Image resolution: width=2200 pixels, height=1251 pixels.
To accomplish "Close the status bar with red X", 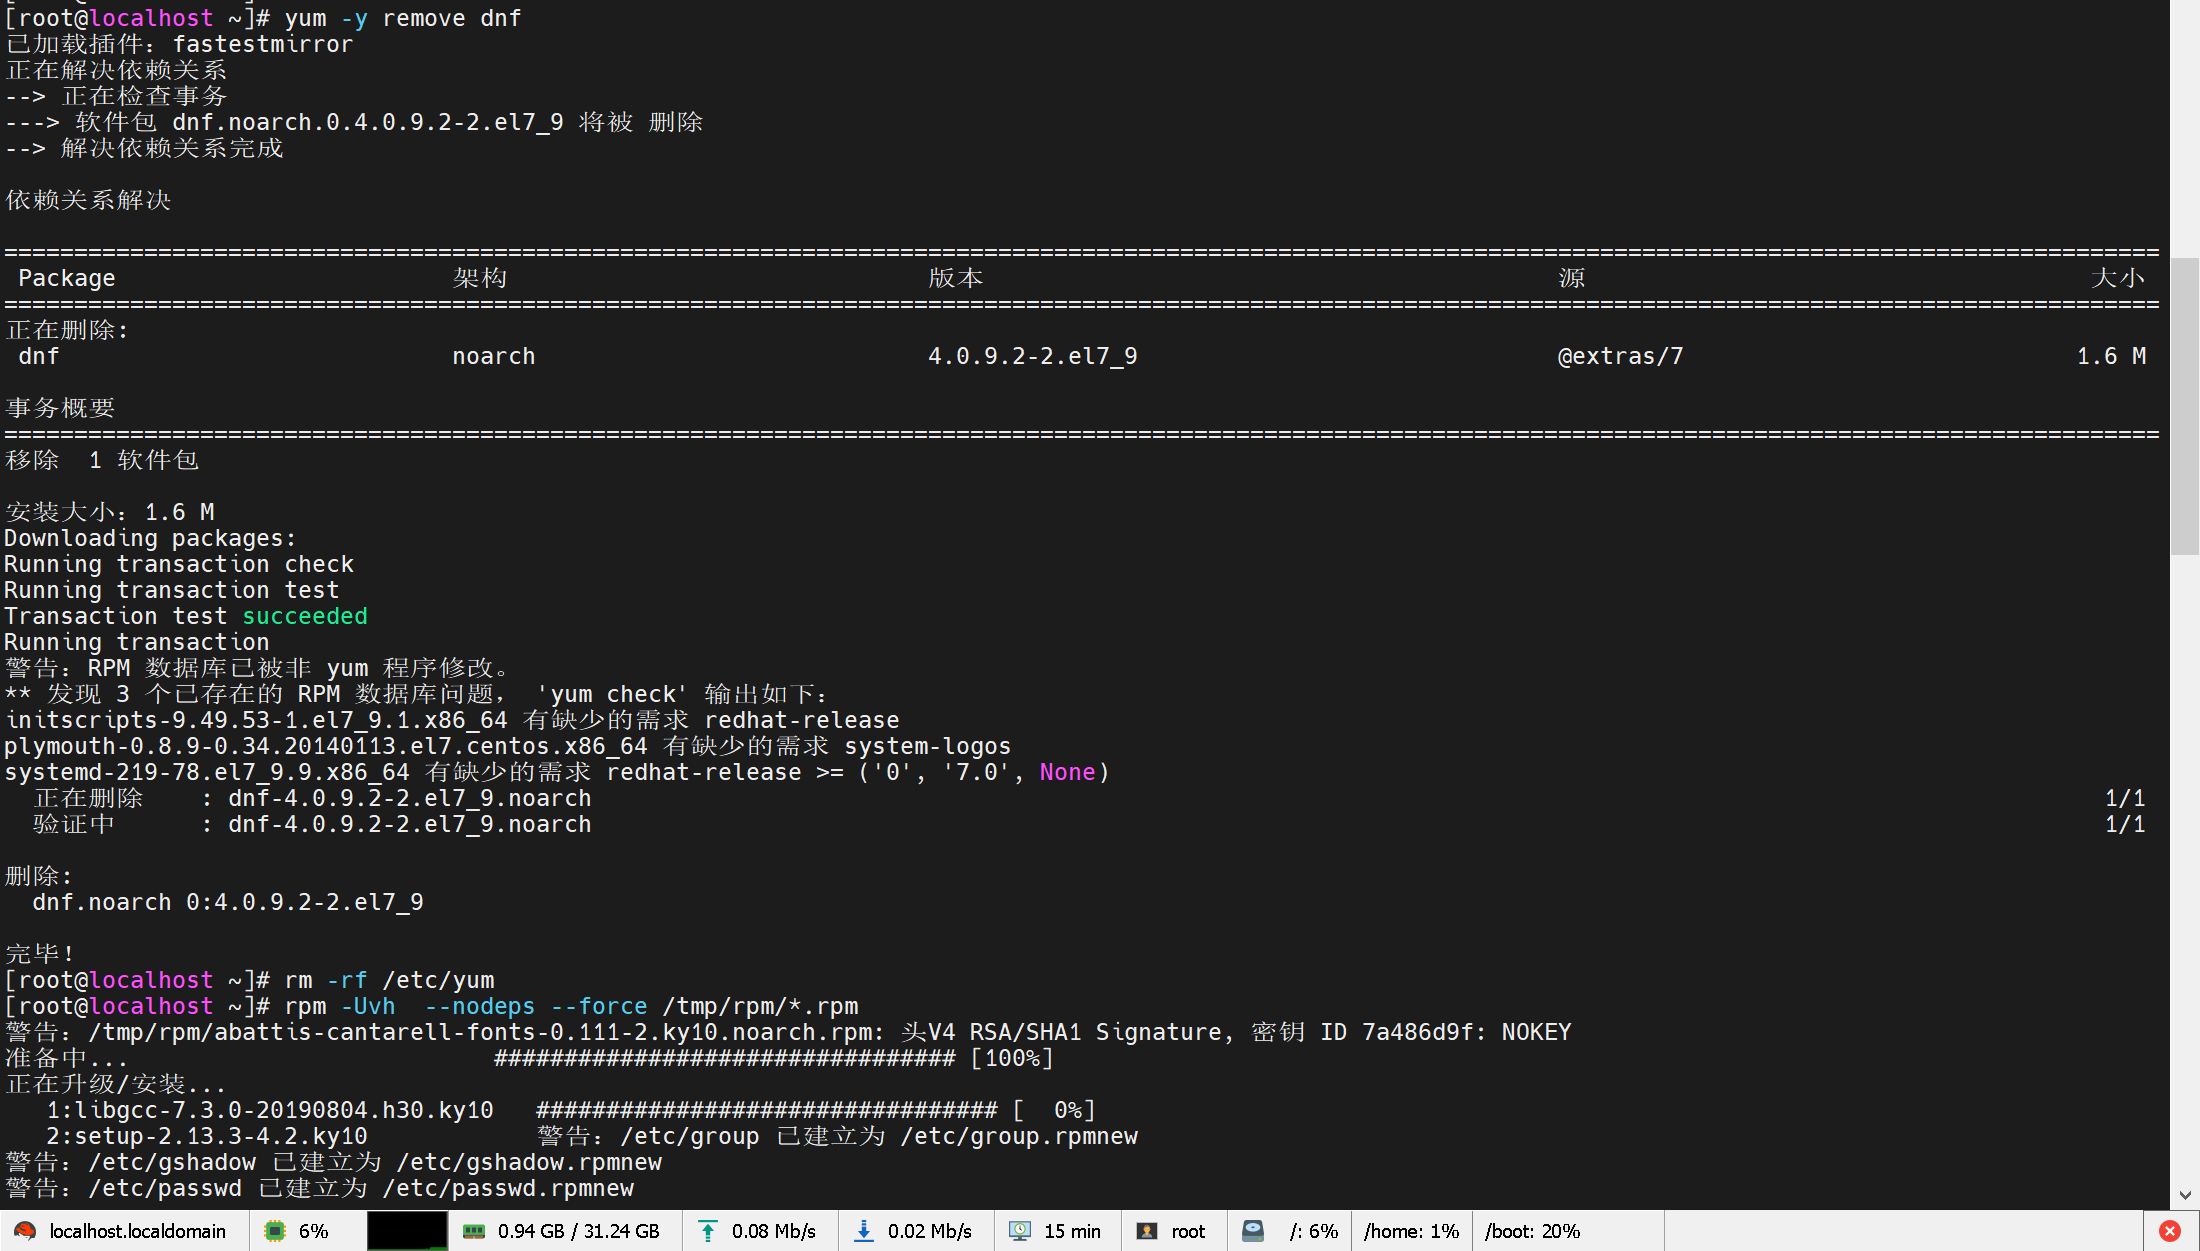I will (2170, 1231).
